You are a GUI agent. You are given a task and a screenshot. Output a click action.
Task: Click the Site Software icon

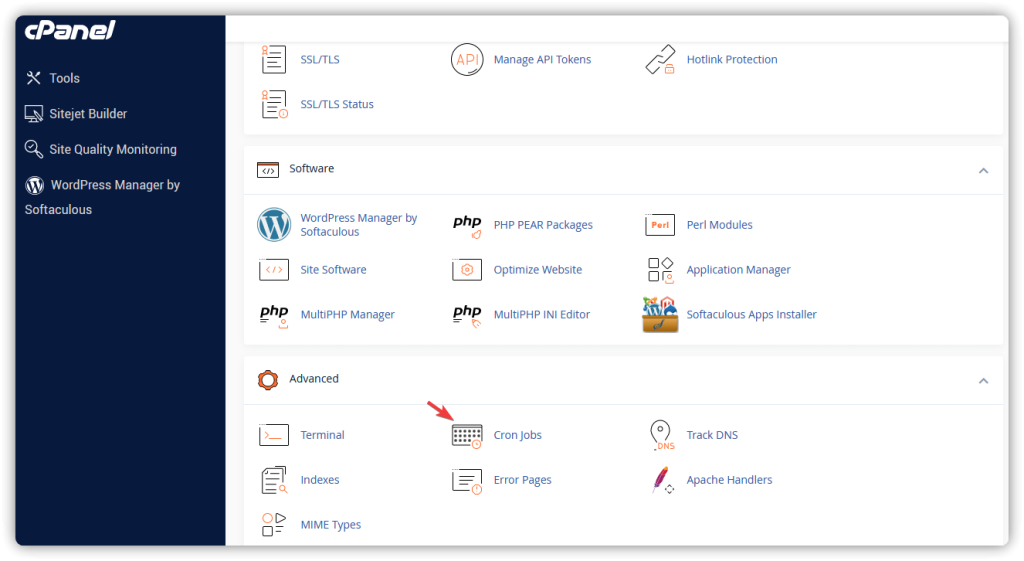pyautogui.click(x=274, y=270)
